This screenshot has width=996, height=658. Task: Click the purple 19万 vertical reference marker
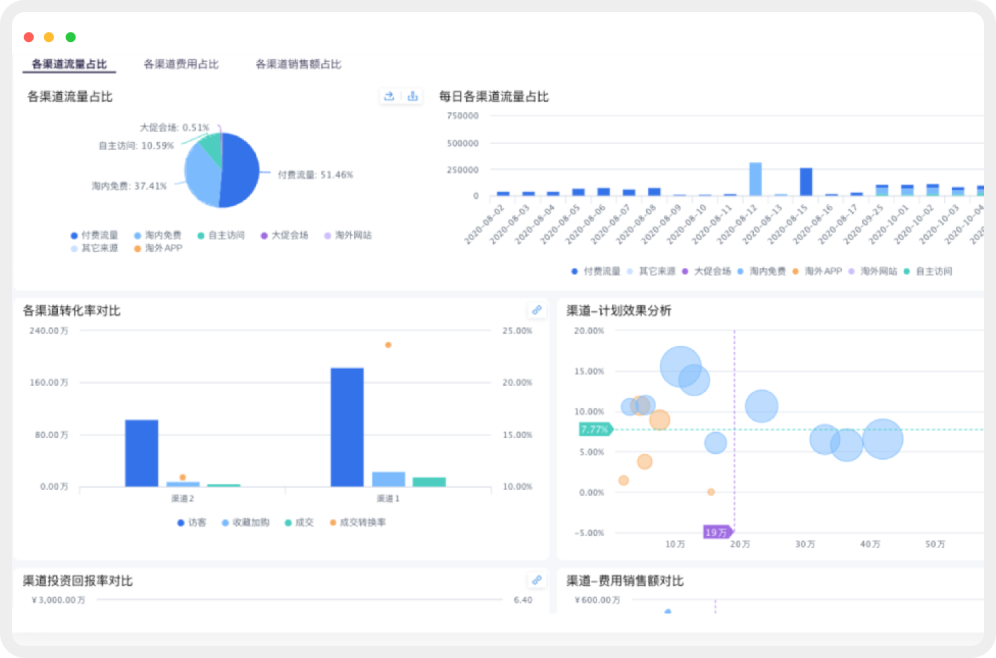click(x=717, y=532)
